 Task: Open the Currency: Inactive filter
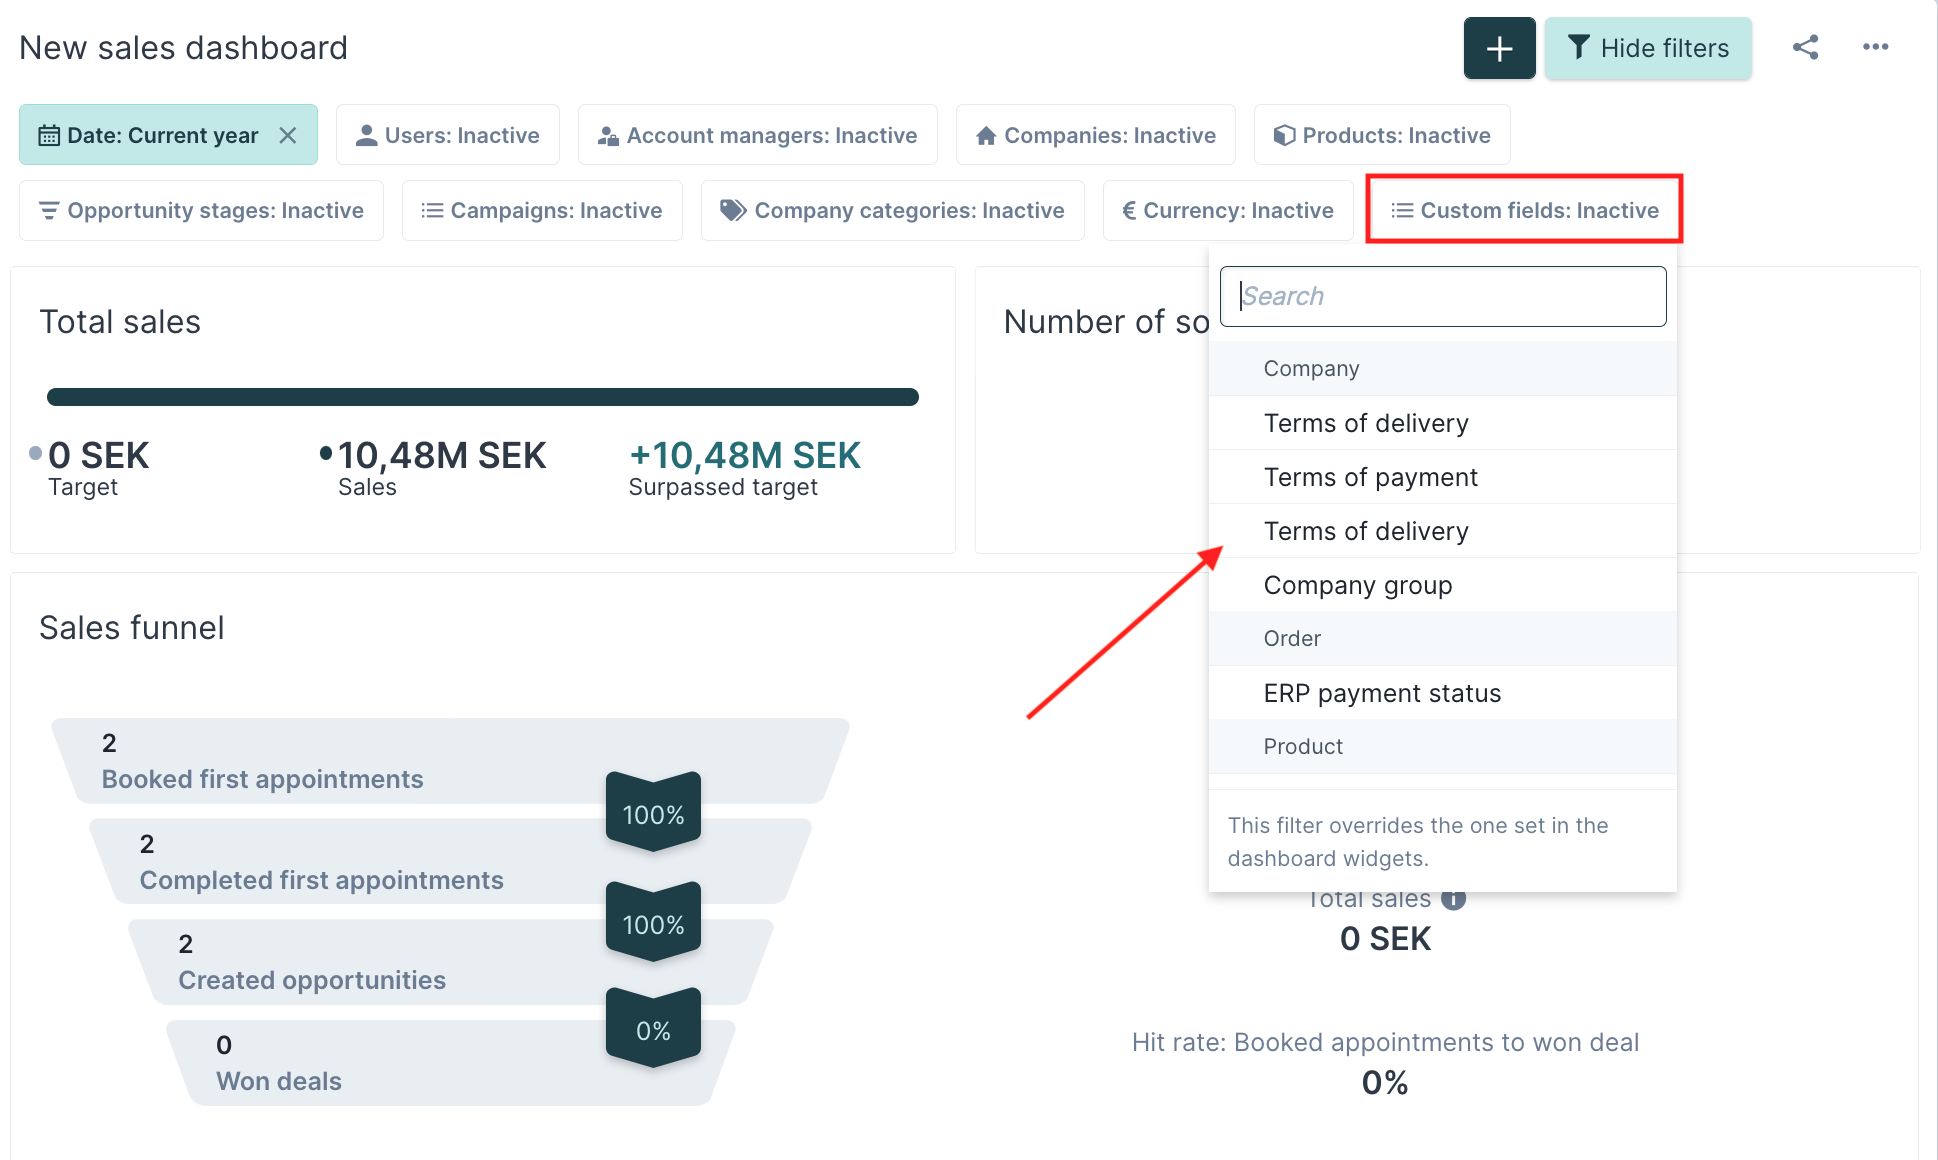pyautogui.click(x=1228, y=210)
